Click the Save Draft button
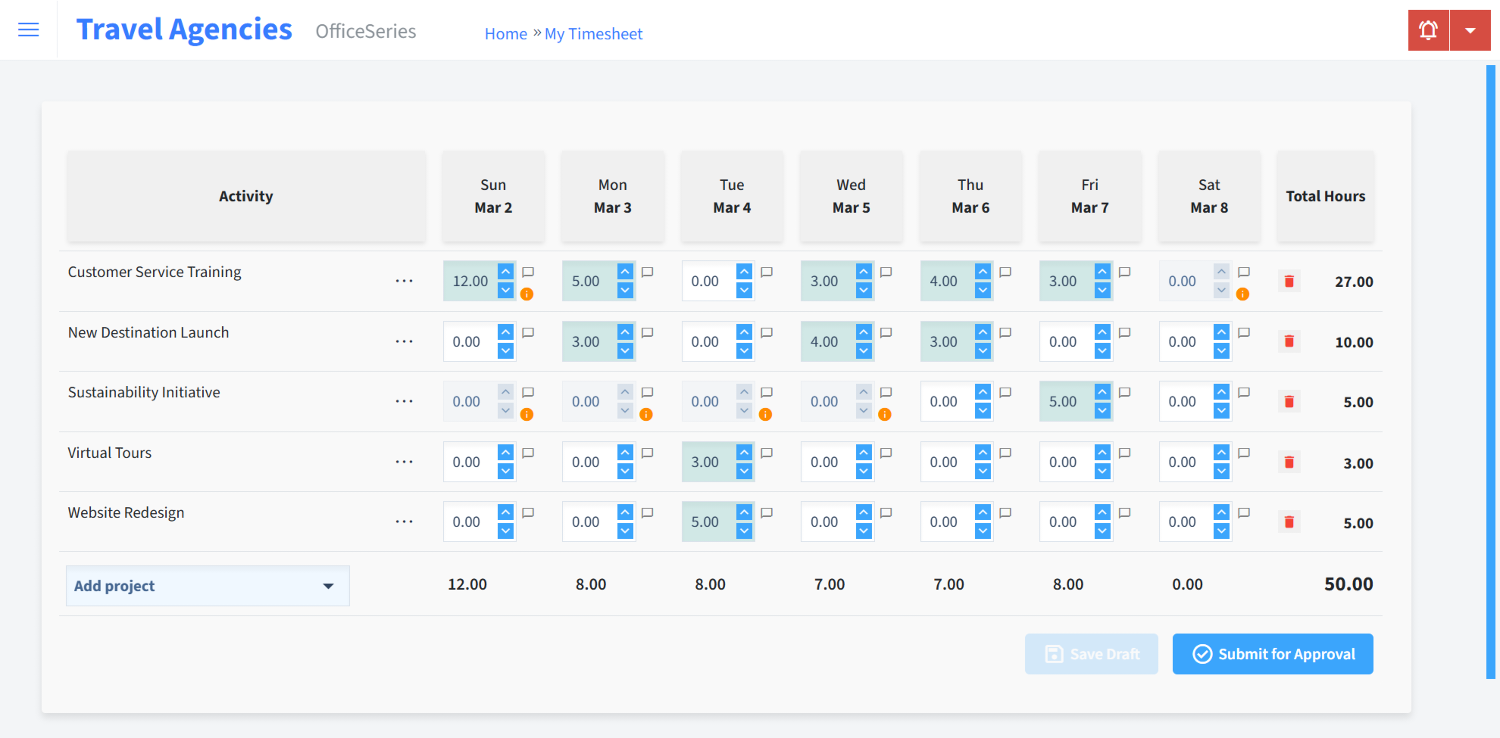Image resolution: width=1500 pixels, height=738 pixels. (1091, 653)
